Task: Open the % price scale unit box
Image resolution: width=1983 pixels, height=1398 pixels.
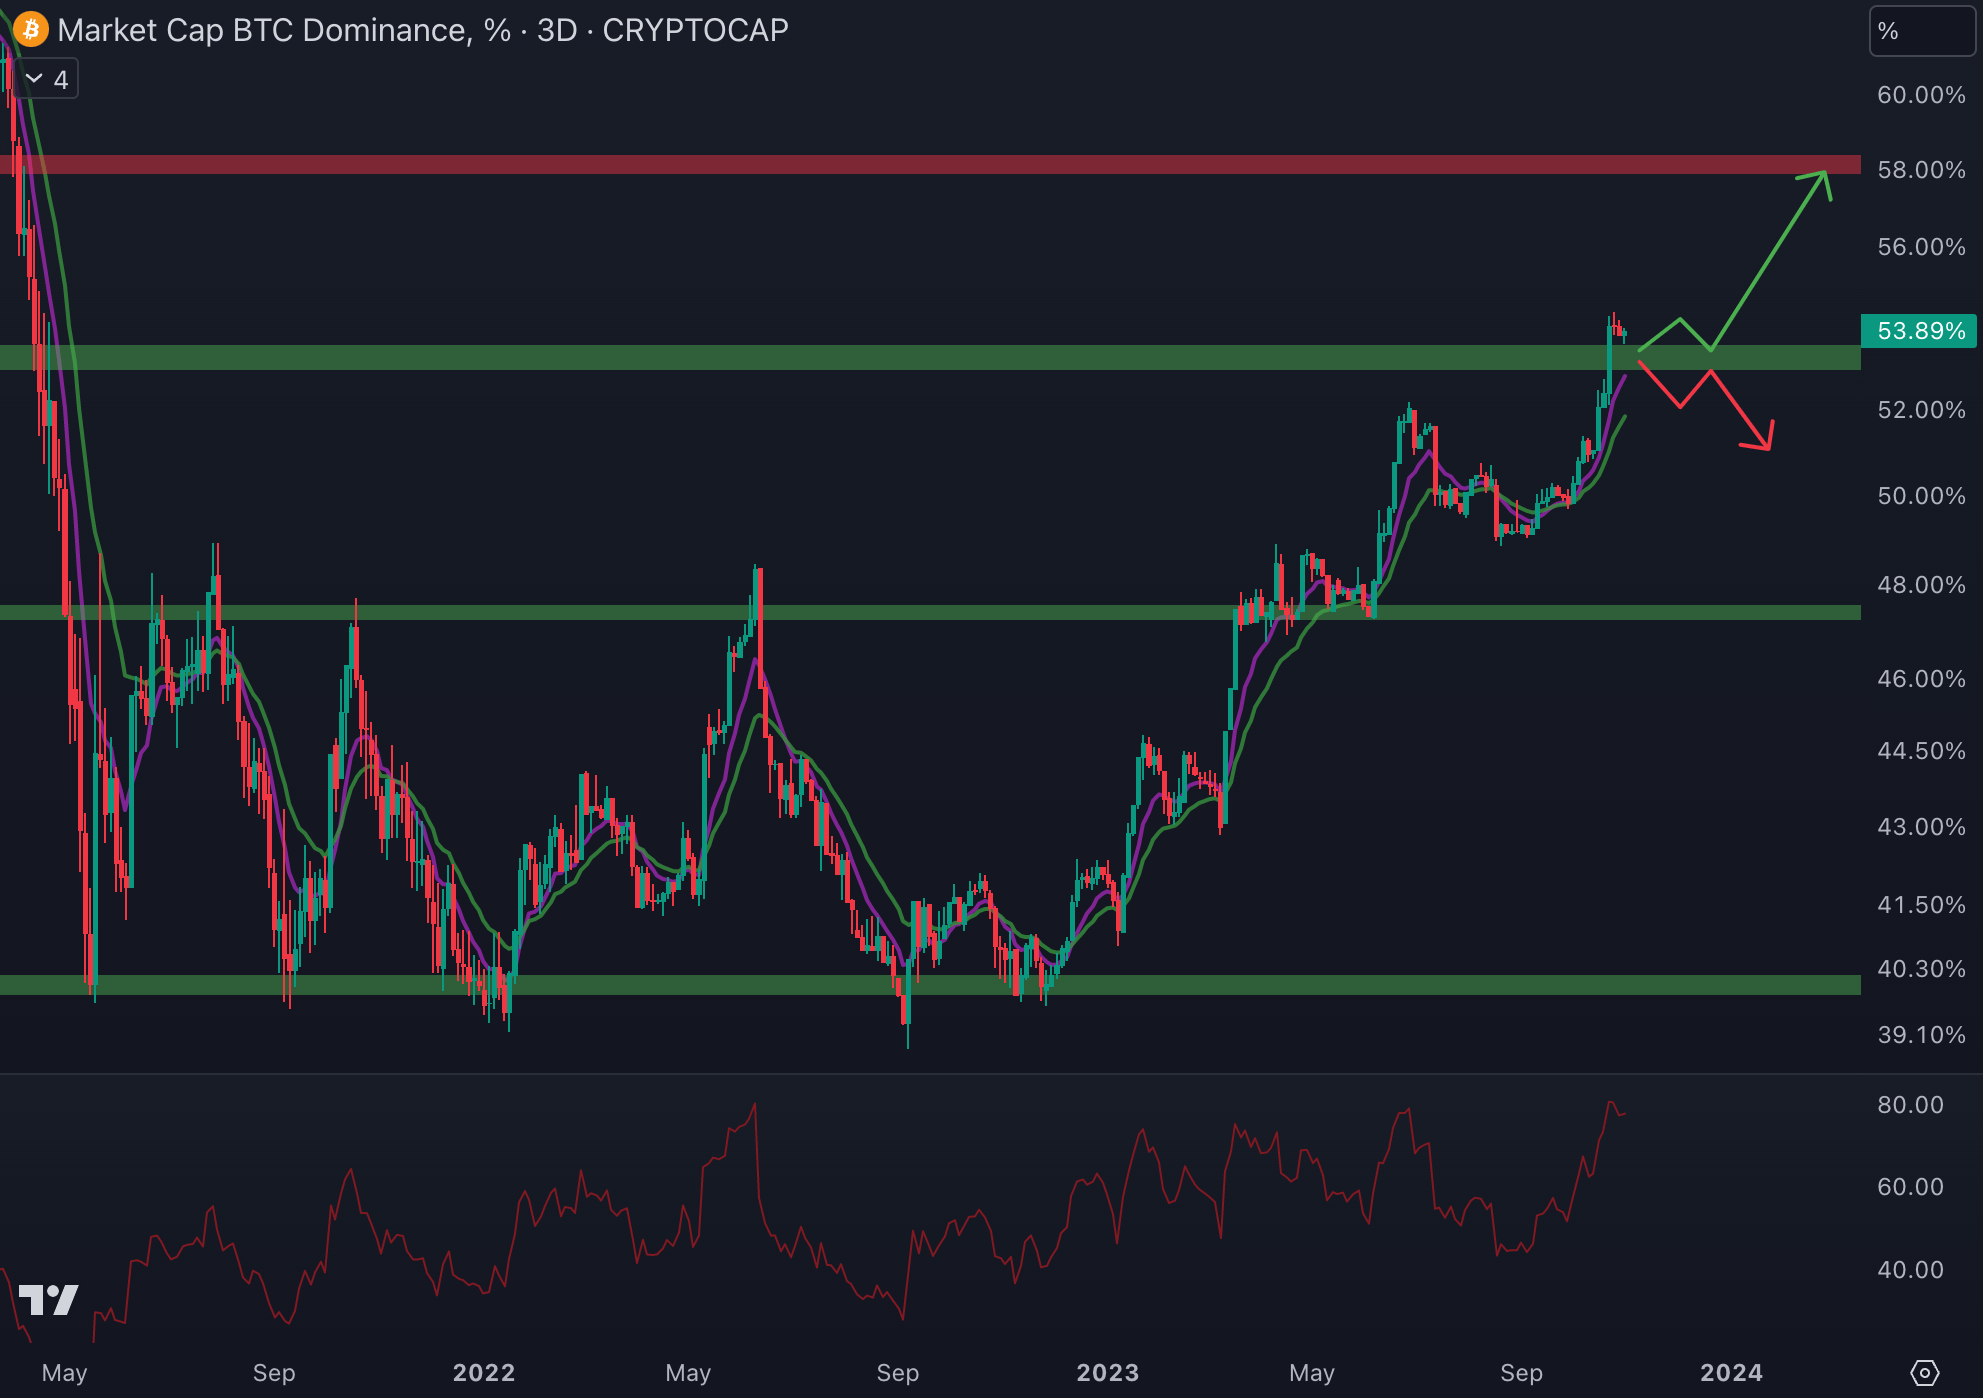Action: 1920,31
